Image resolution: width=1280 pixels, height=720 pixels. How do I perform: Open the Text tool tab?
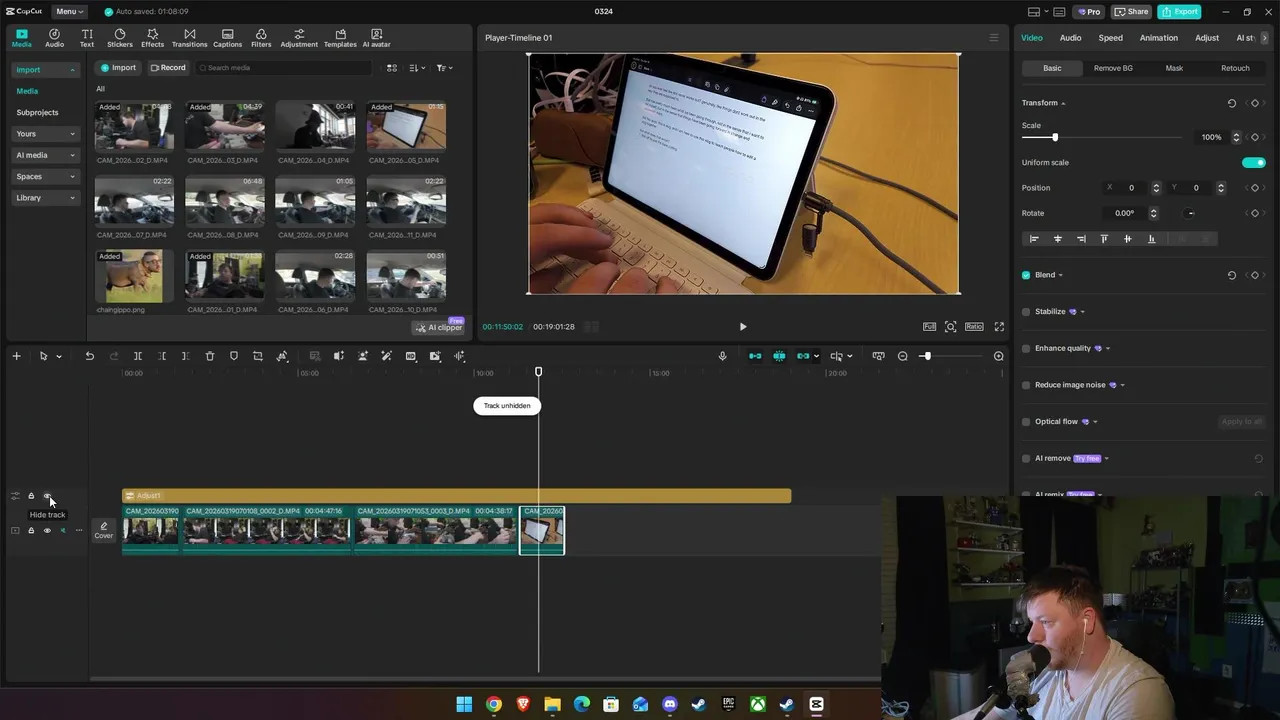tap(87, 38)
